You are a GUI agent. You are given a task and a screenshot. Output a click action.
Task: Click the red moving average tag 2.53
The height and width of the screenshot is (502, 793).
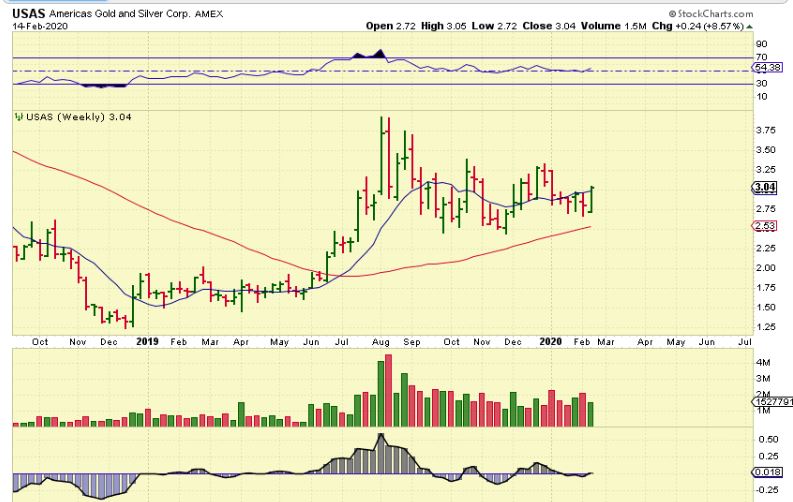coord(765,226)
